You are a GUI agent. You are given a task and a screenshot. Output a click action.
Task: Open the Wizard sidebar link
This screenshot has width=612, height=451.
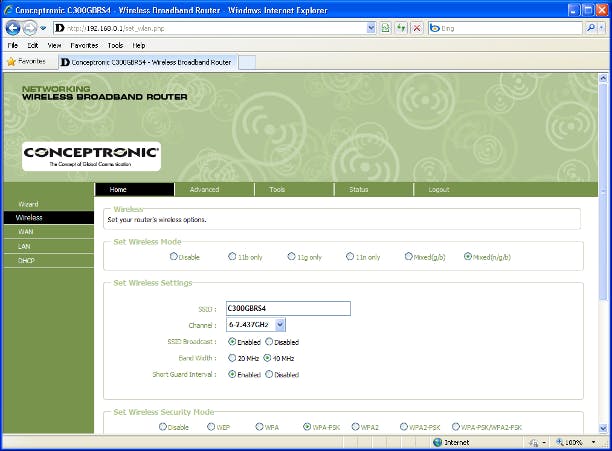(x=28, y=204)
